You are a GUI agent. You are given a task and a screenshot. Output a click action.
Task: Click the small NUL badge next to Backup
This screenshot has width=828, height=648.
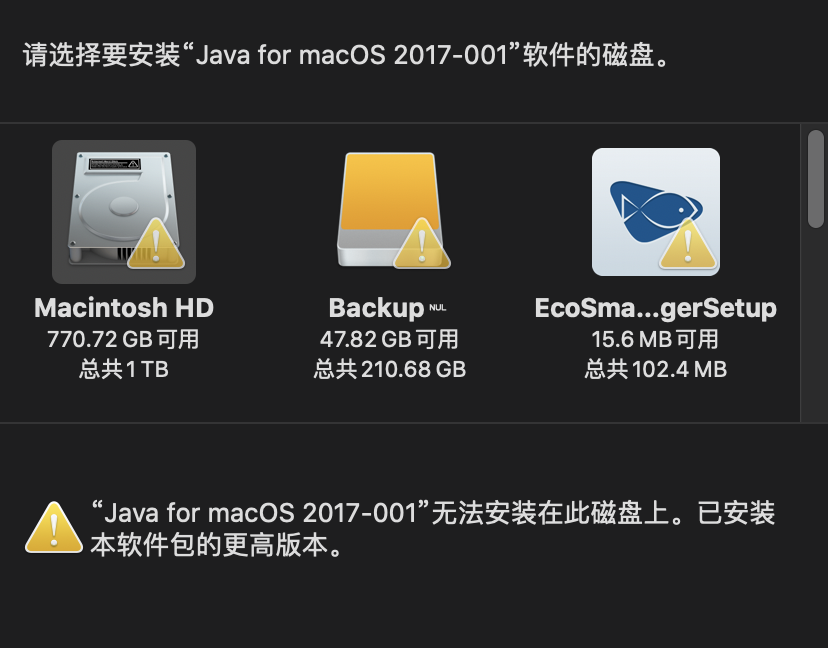(x=440, y=306)
